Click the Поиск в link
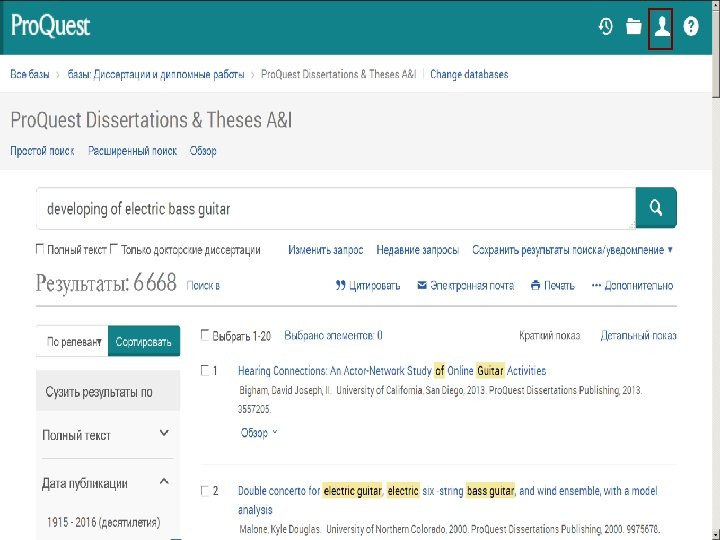 (203, 286)
